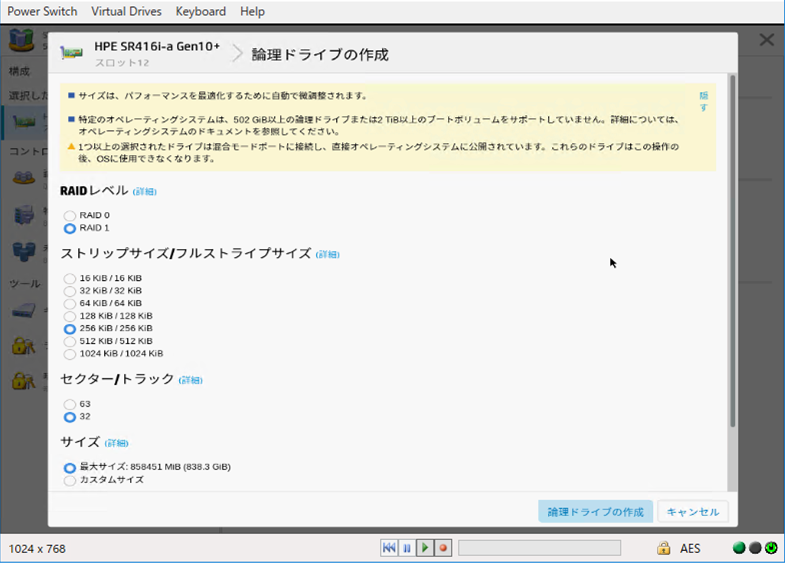785x563 pixels.
Task: Click the three blue cylinders sidebar icon
Action: pos(24,251)
